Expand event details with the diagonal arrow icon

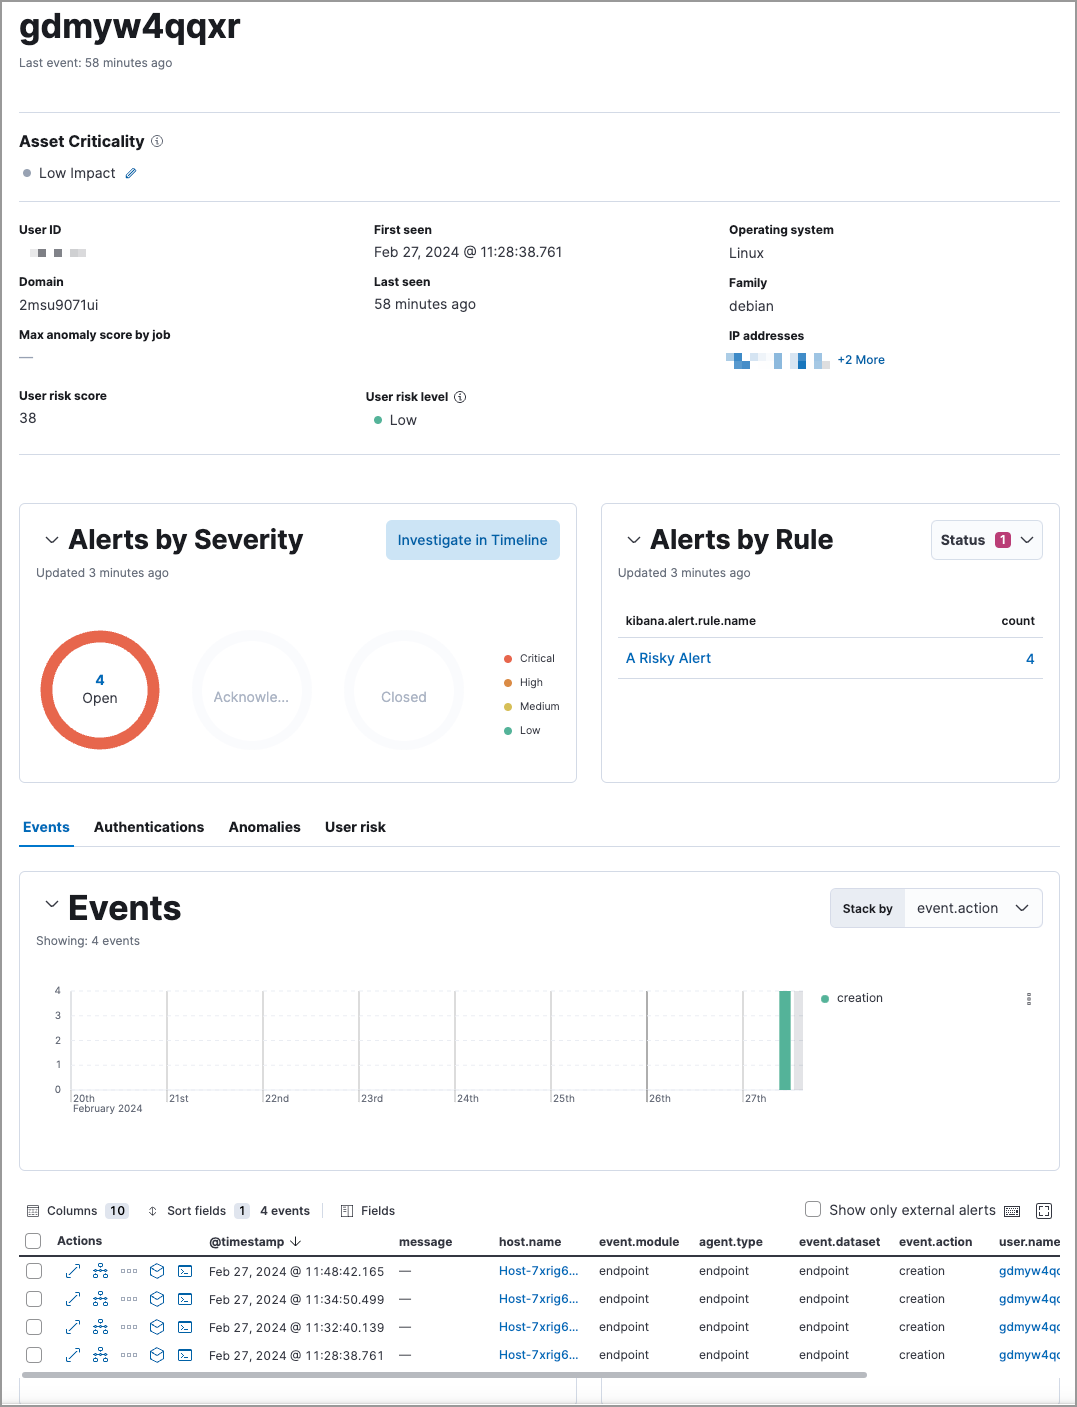(x=72, y=1271)
